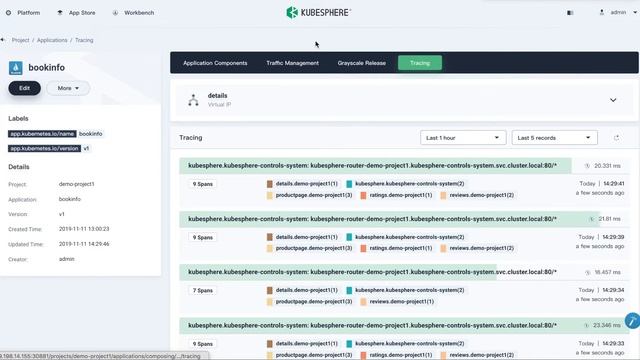The height and width of the screenshot is (360, 640).
Task: Open the trace with 23.346 ms duration
Action: (404, 325)
